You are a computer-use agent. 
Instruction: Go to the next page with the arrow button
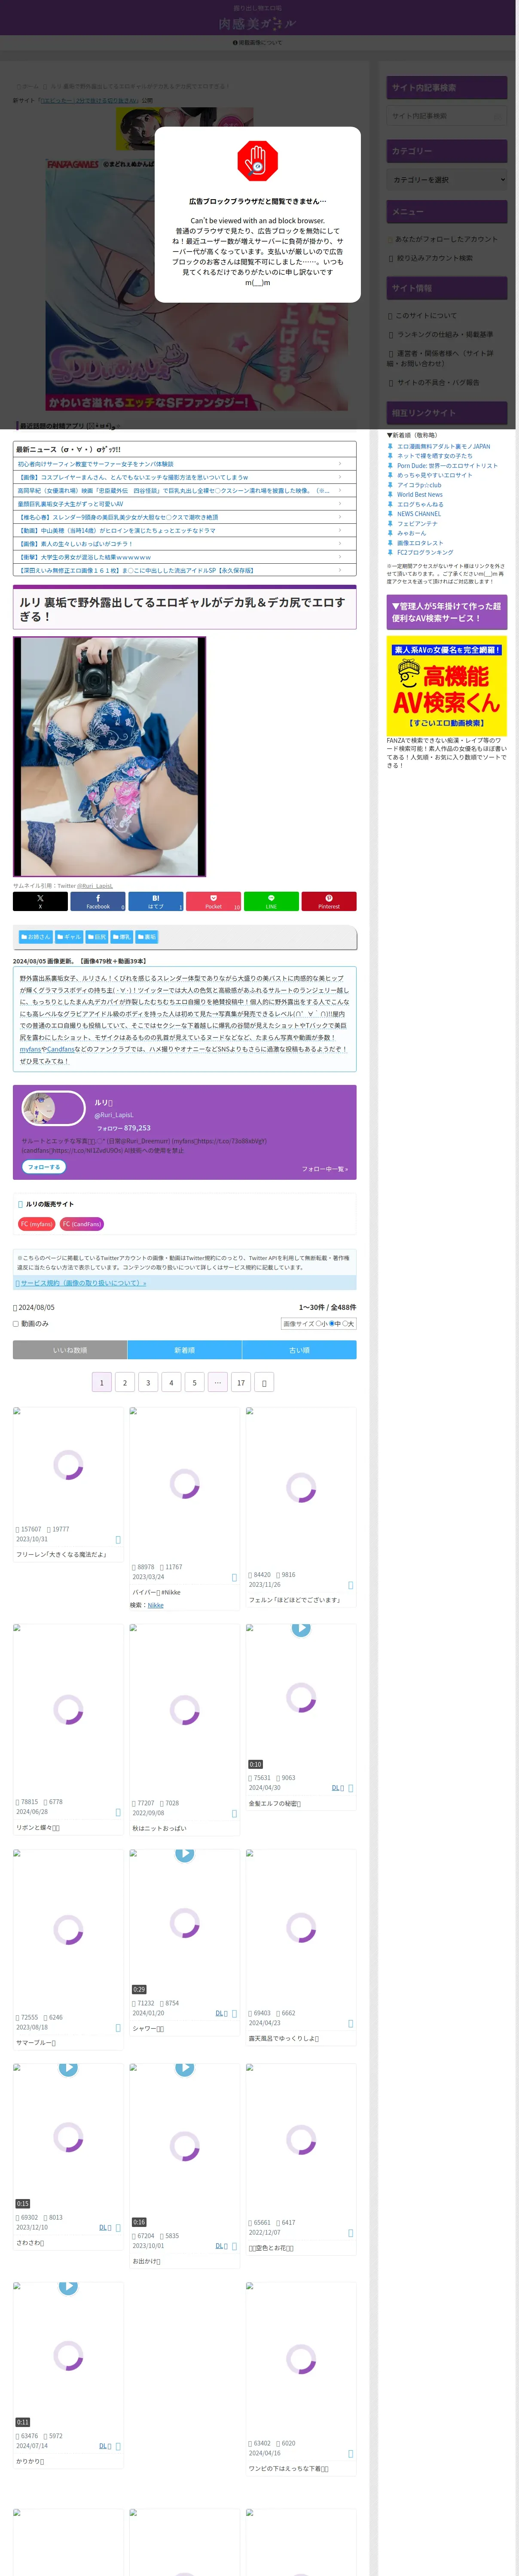point(264,1382)
